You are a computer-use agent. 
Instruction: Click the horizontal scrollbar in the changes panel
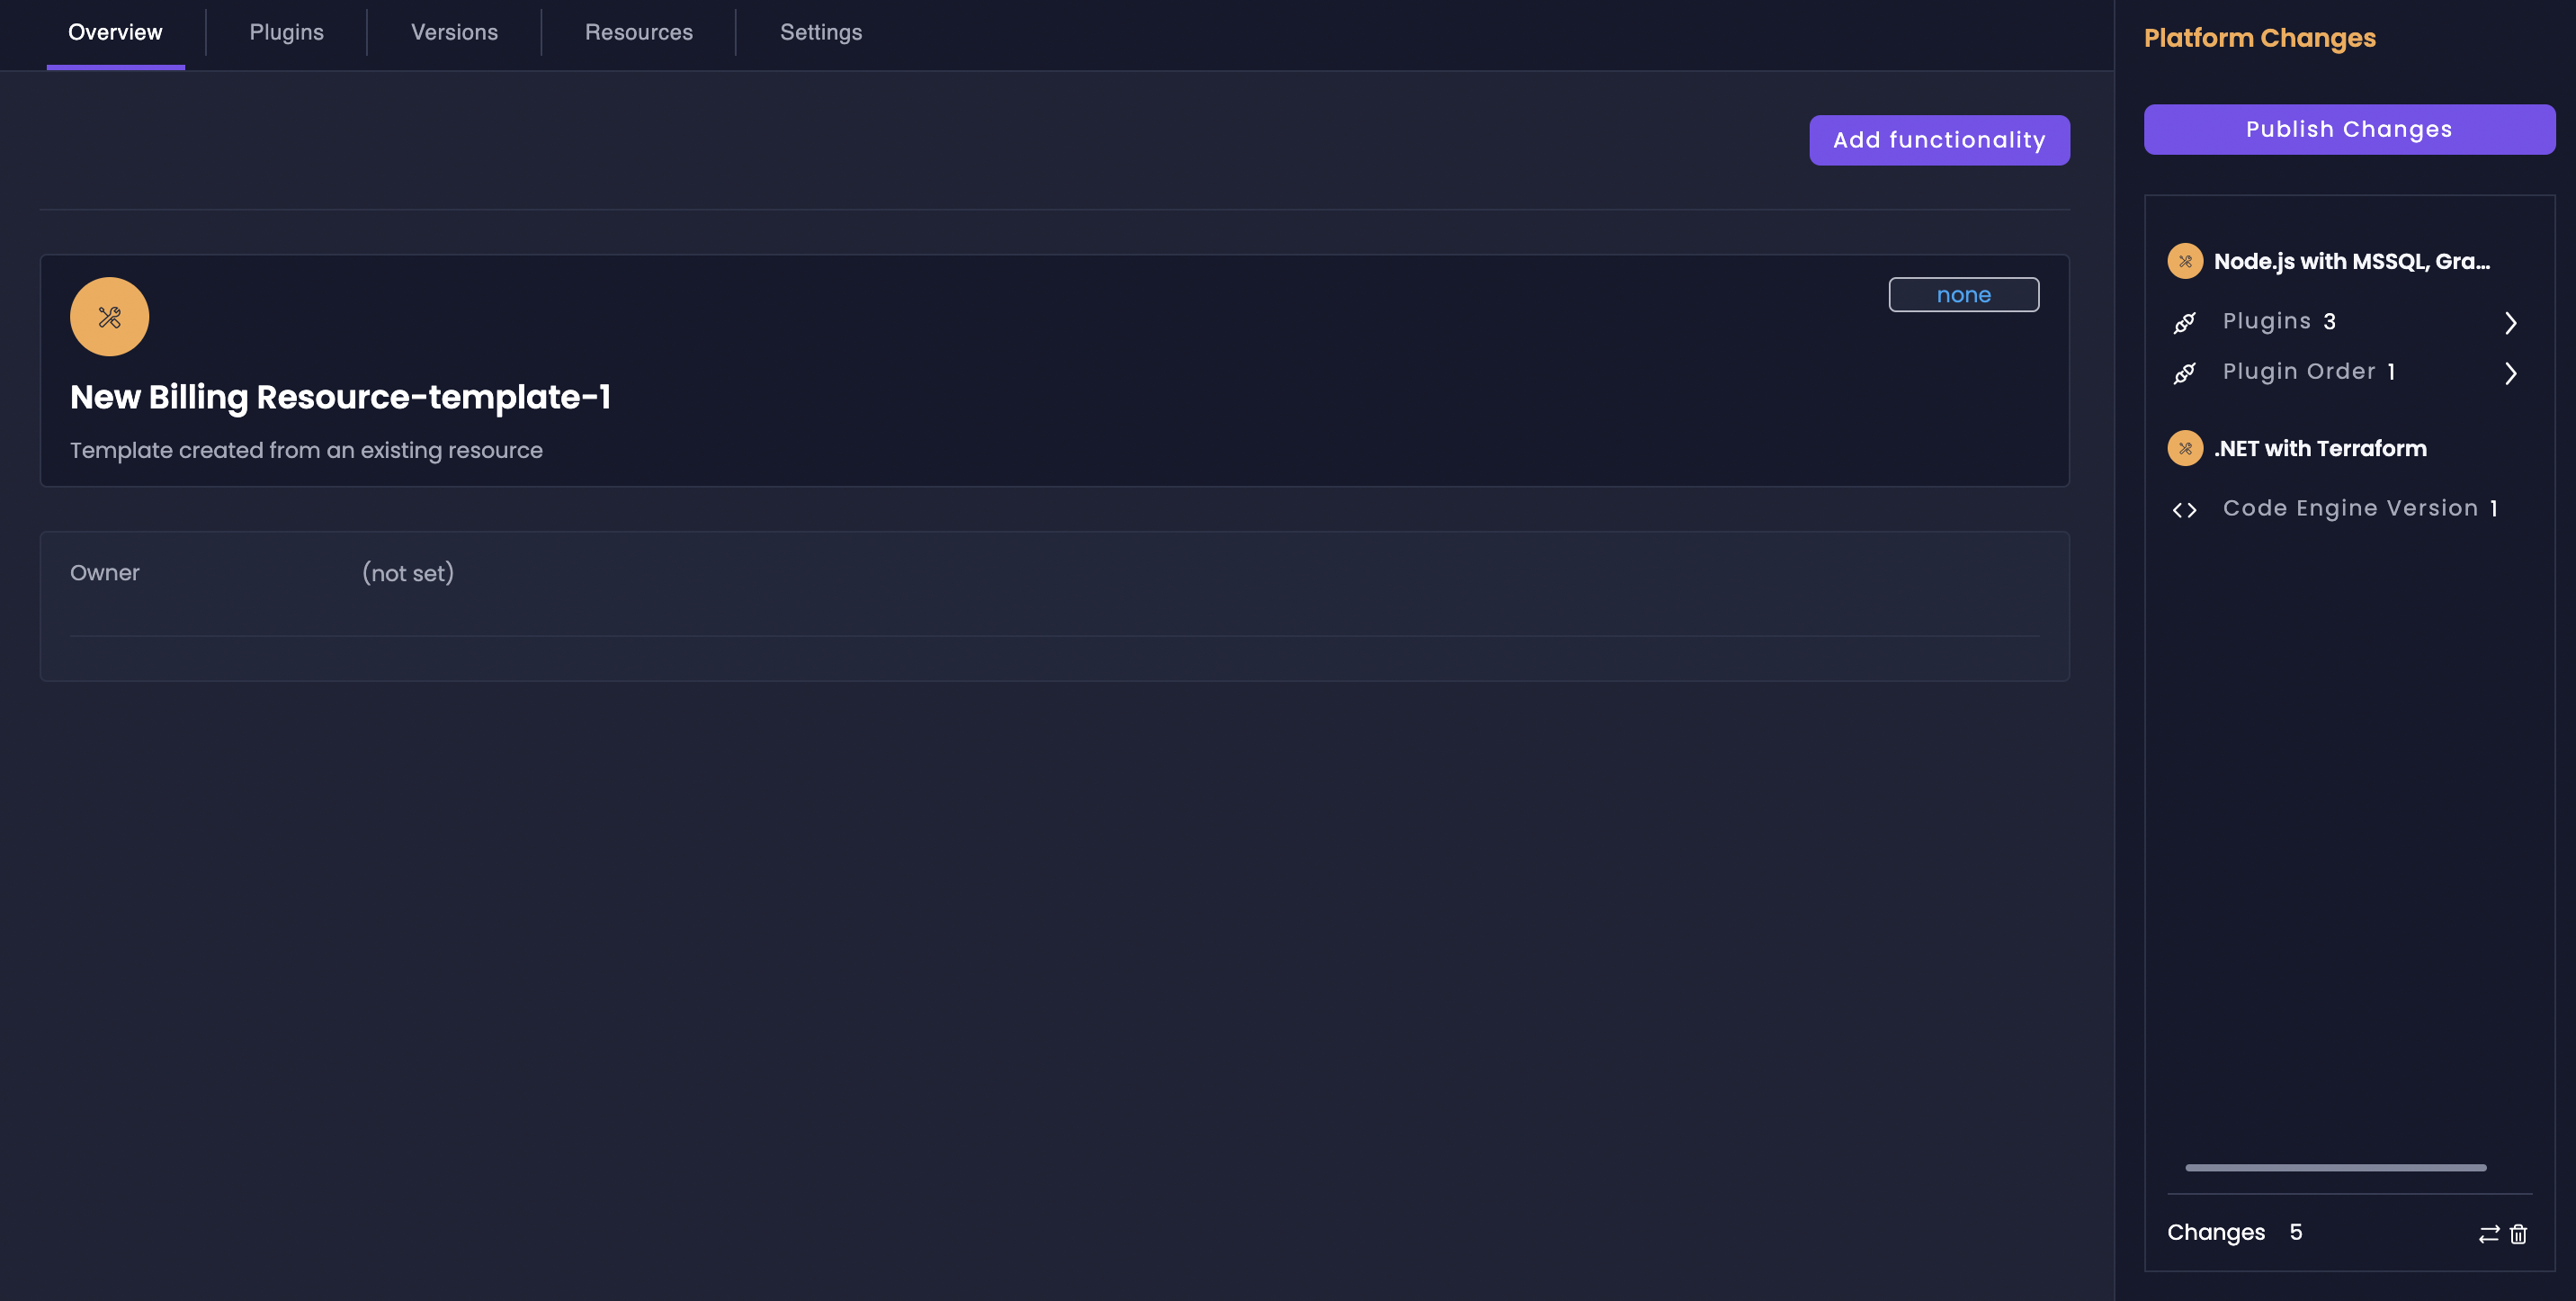click(2335, 1167)
